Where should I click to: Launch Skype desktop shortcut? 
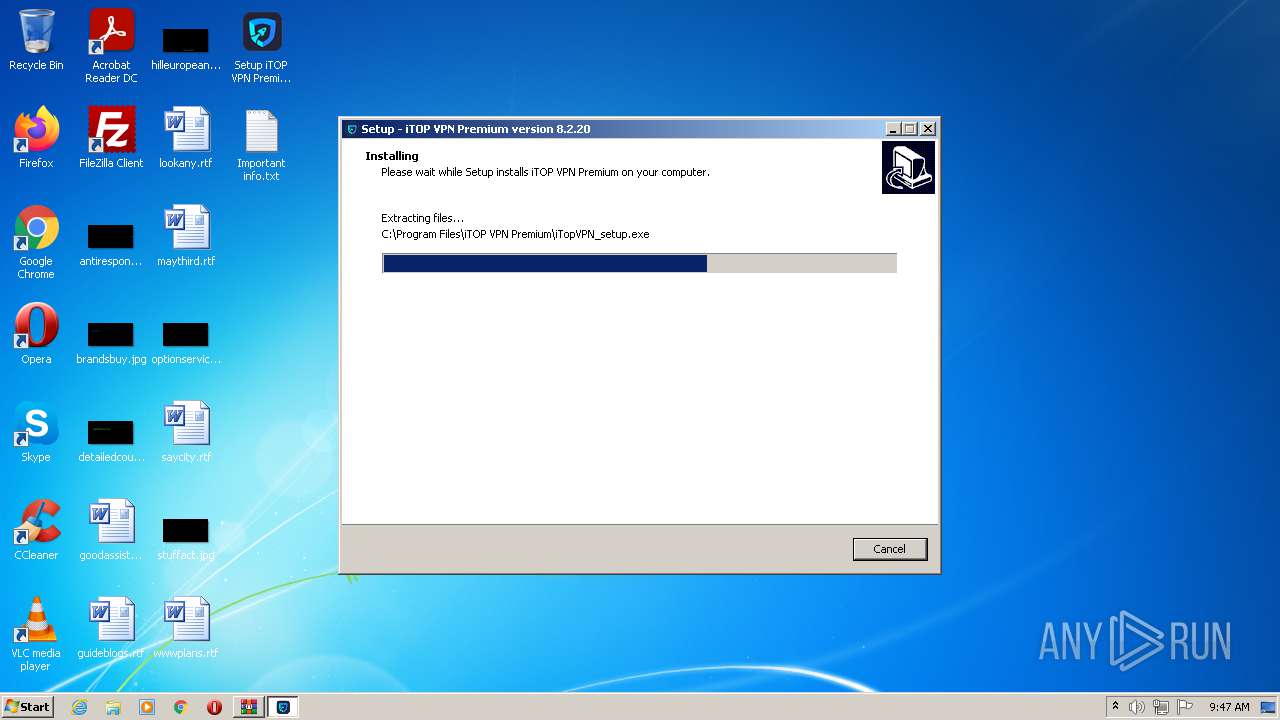pyautogui.click(x=36, y=432)
